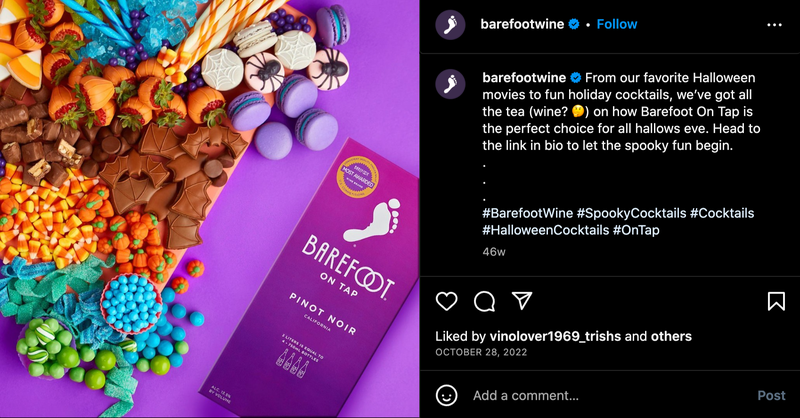The image size is (800, 418).
Task: Open vinolover1969_trishs profile from likes
Action: click(555, 336)
